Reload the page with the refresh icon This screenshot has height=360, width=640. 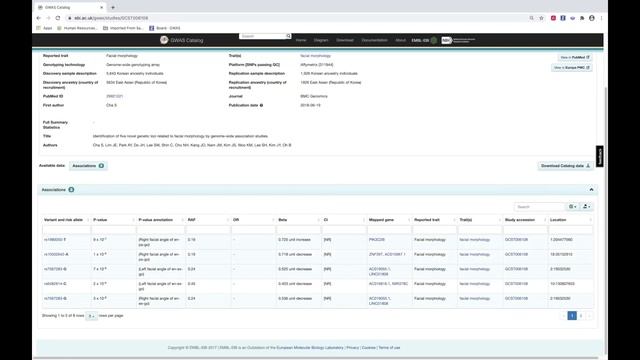pyautogui.click(x=58, y=18)
